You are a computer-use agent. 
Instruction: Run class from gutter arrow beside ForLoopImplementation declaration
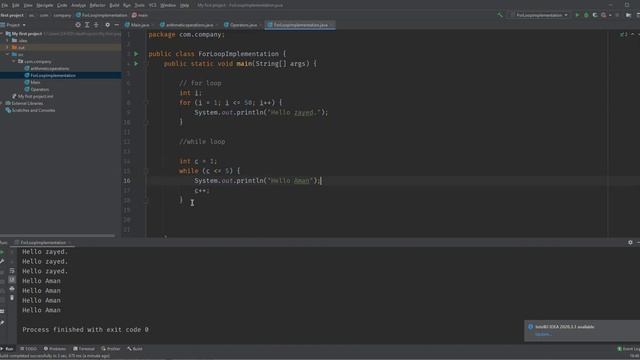tap(136, 54)
